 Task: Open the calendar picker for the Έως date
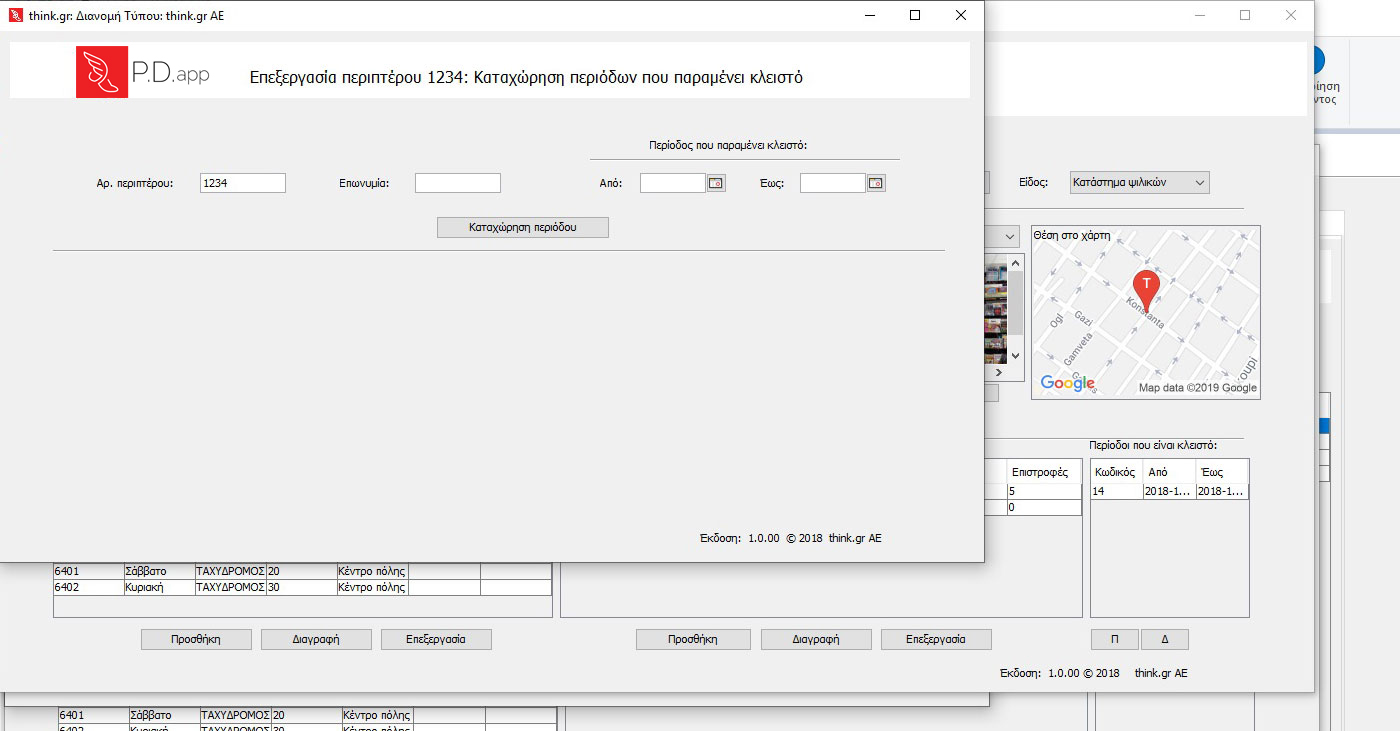(x=876, y=183)
